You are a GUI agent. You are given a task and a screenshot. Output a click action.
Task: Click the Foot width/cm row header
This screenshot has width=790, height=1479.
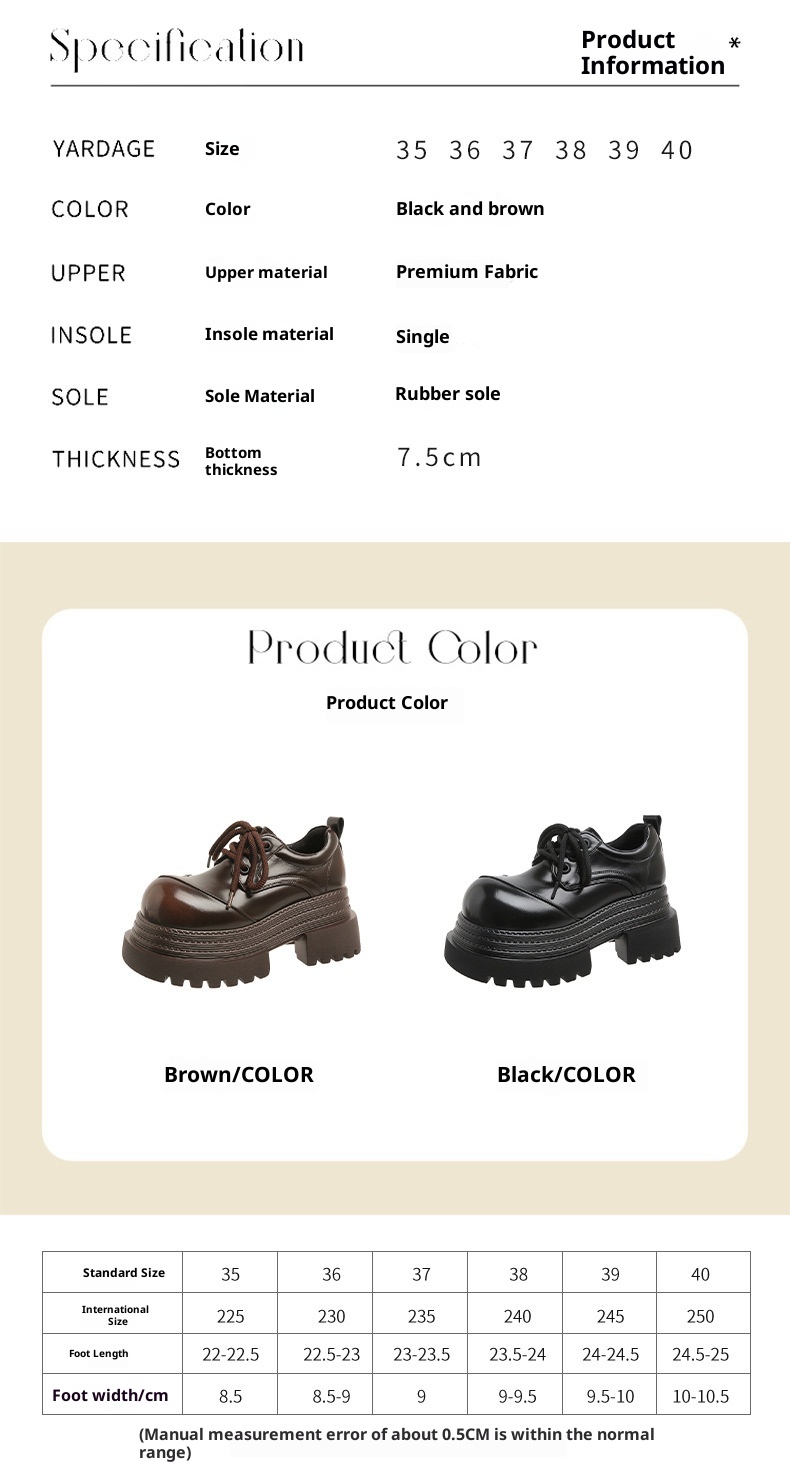110,1396
